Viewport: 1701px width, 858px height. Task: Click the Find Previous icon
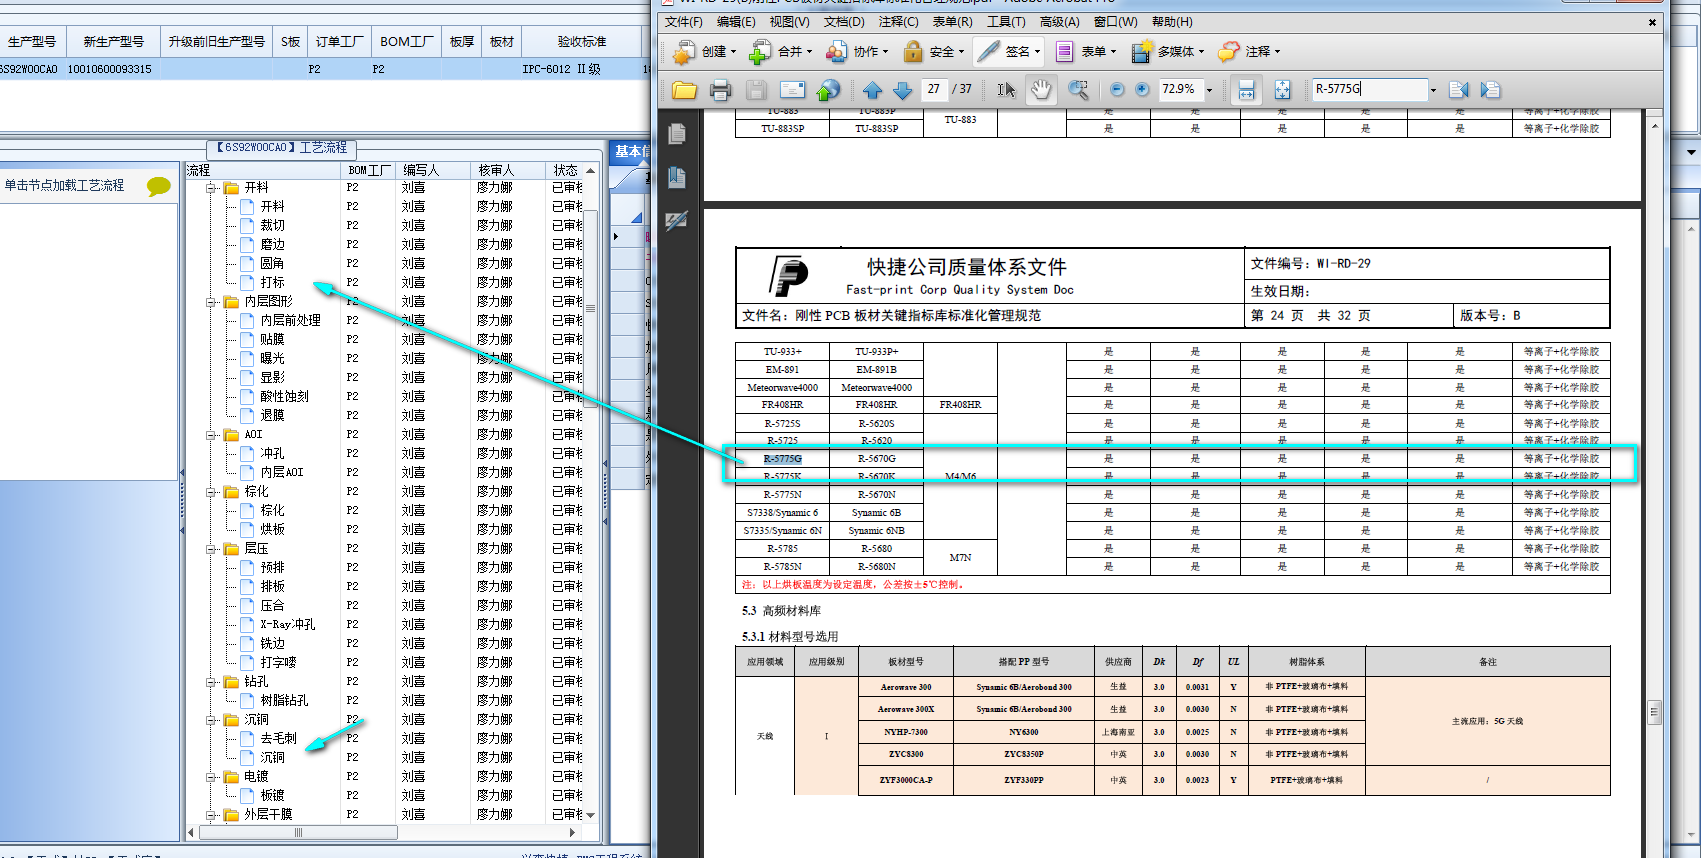click(x=1459, y=90)
